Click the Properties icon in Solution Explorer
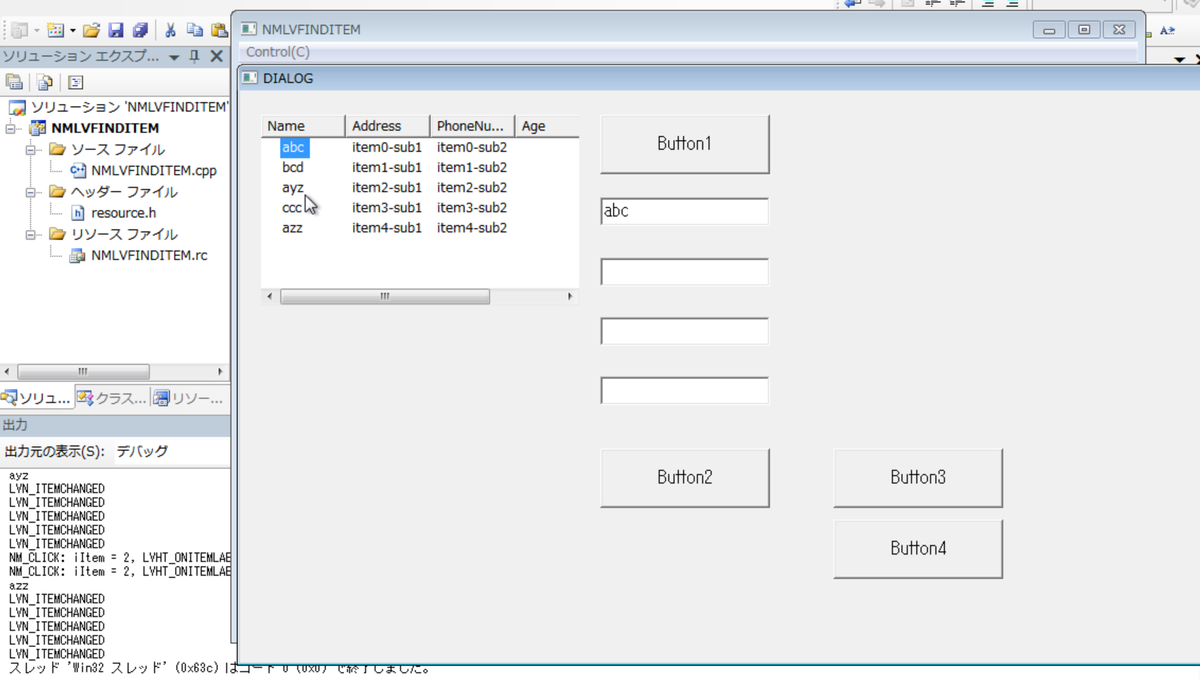Image resolution: width=1200 pixels, height=681 pixels. [14, 83]
